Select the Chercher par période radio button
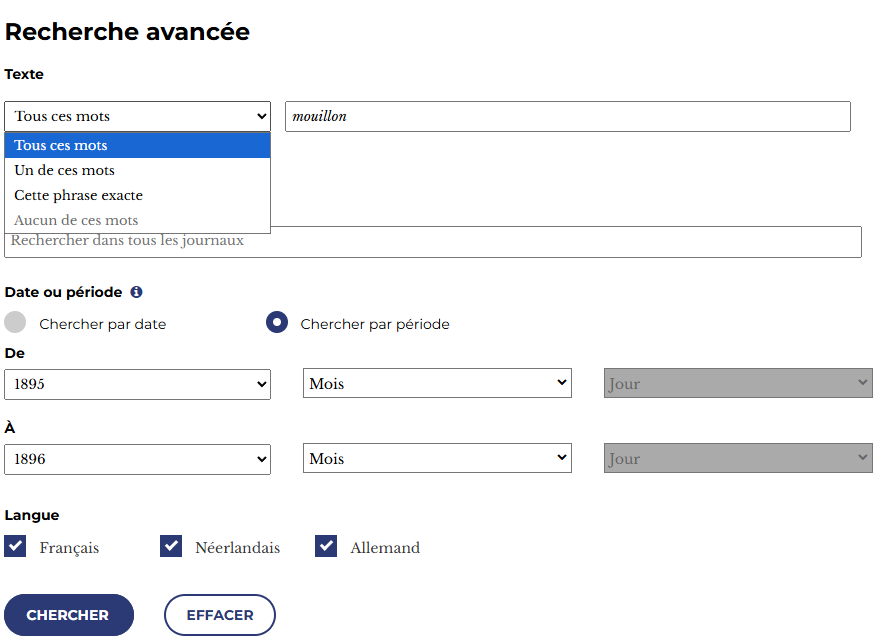Screen dimensions: 881x644 coord(277,323)
